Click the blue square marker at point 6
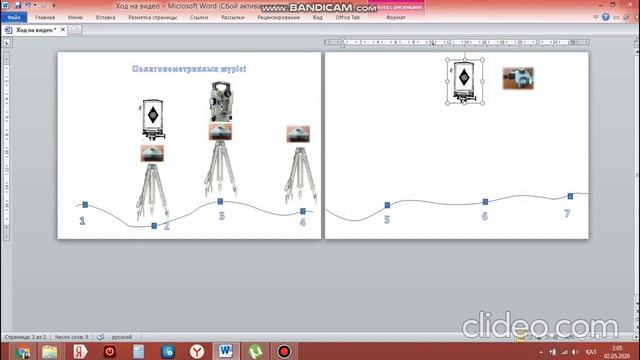This screenshot has height=360, width=640. 485,202
